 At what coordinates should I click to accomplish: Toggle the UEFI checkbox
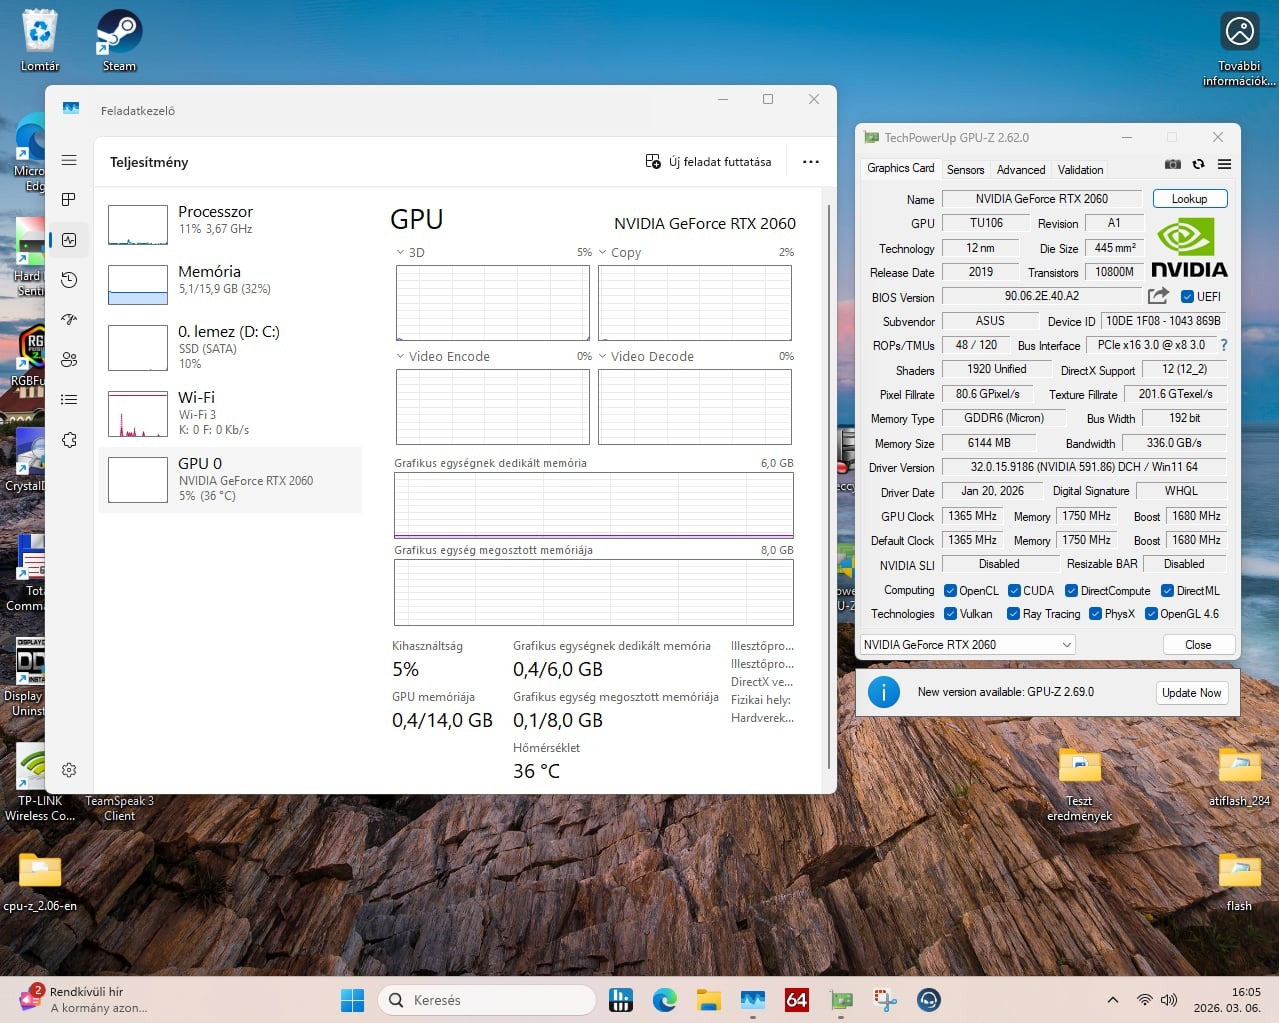(1187, 297)
